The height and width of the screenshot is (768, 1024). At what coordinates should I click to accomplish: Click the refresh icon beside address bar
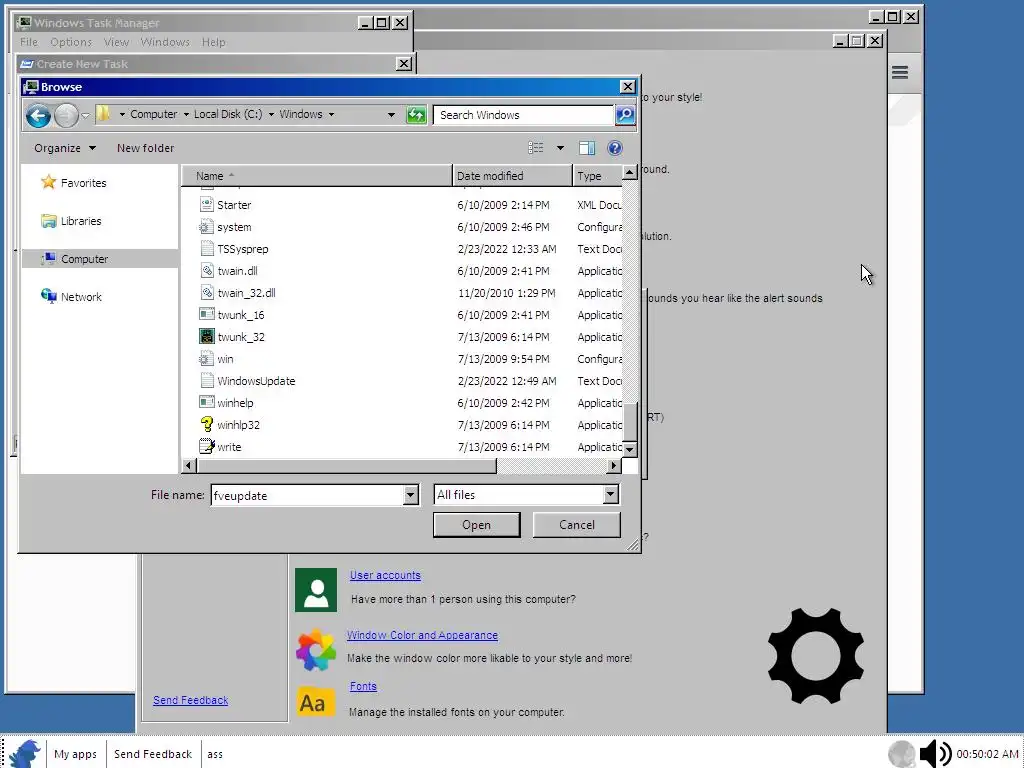pyautogui.click(x=416, y=115)
